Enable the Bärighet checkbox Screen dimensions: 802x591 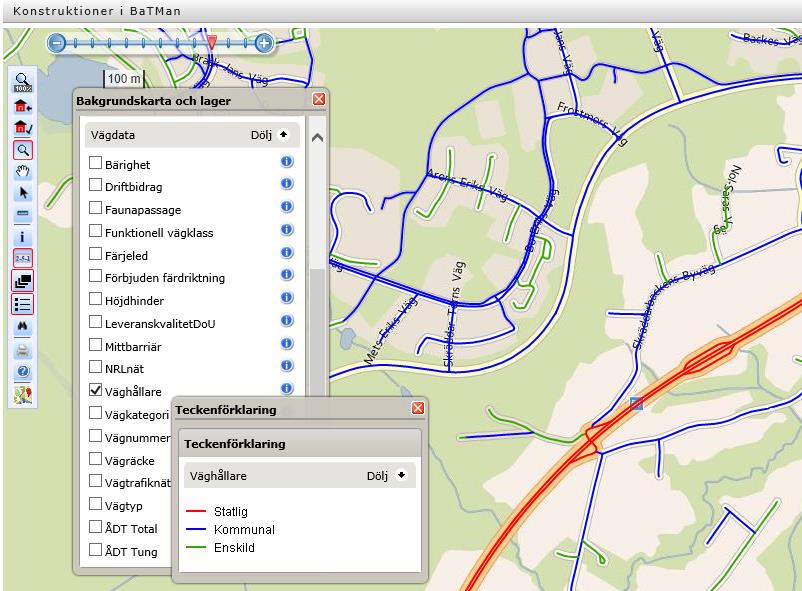(x=95, y=162)
